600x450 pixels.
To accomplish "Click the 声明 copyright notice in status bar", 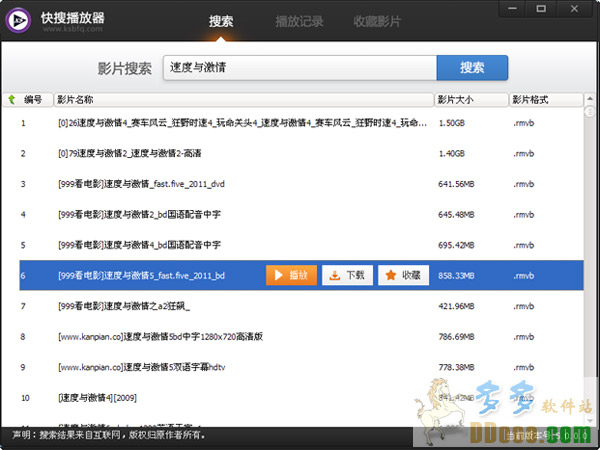I will click(109, 435).
